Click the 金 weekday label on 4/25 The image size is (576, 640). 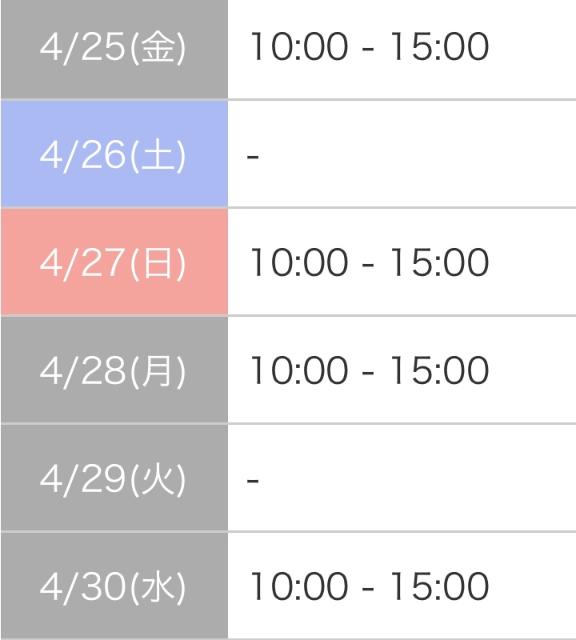tap(157, 48)
